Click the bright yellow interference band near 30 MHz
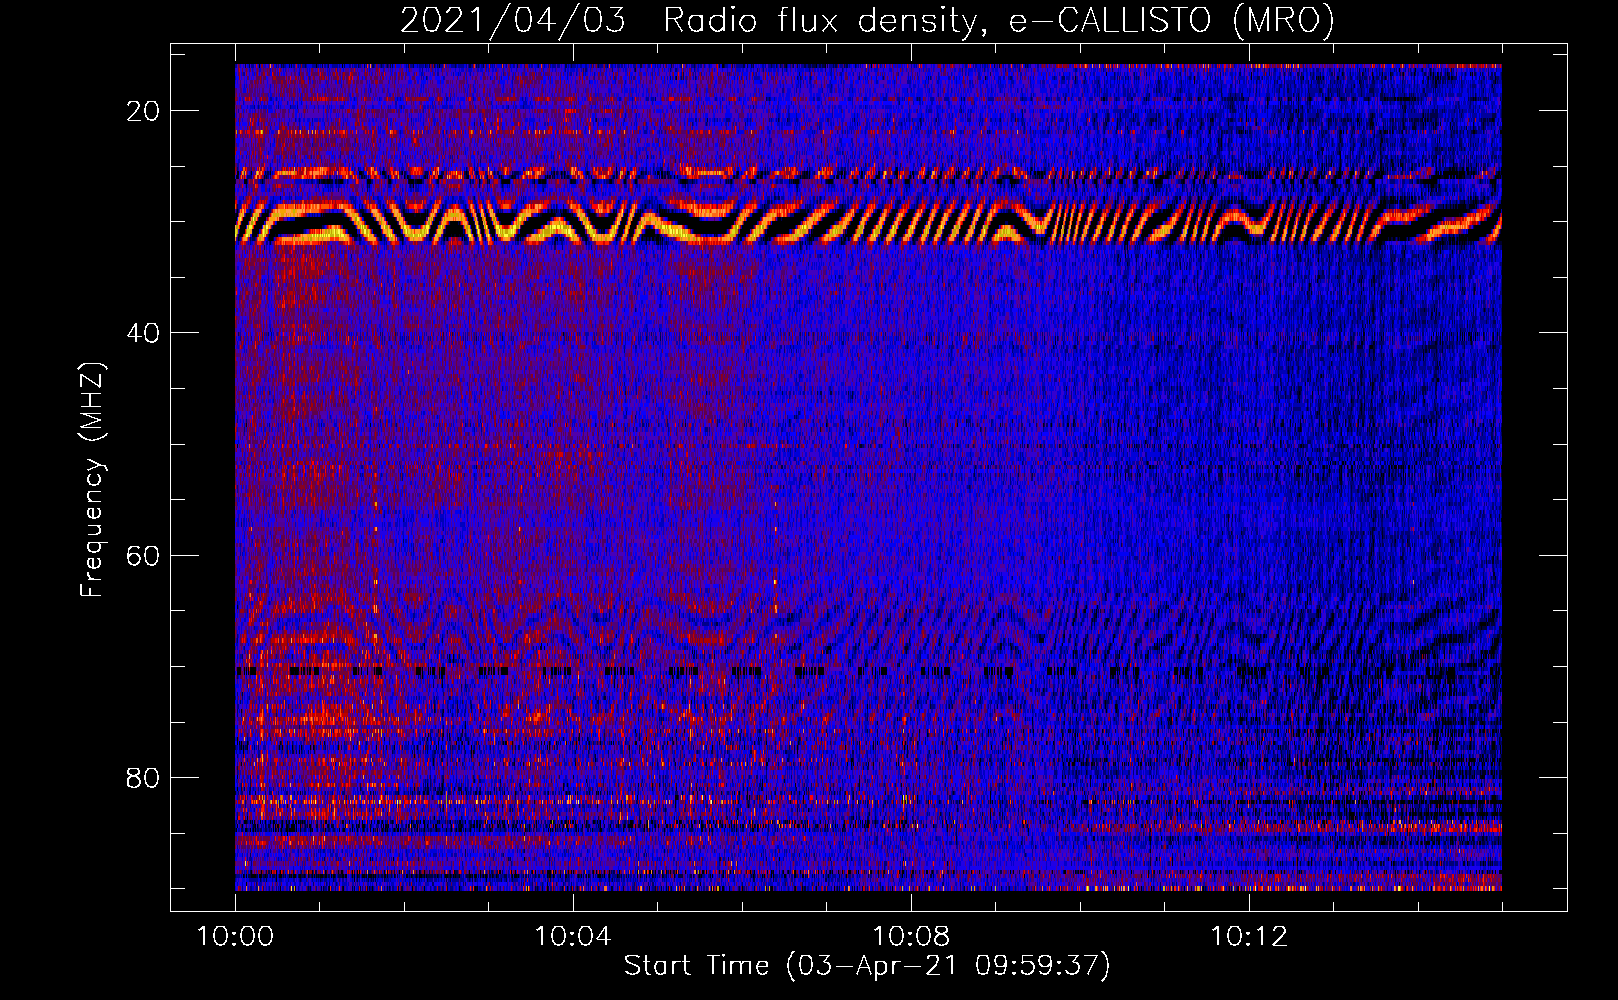The image size is (1618, 1000). click(x=868, y=223)
